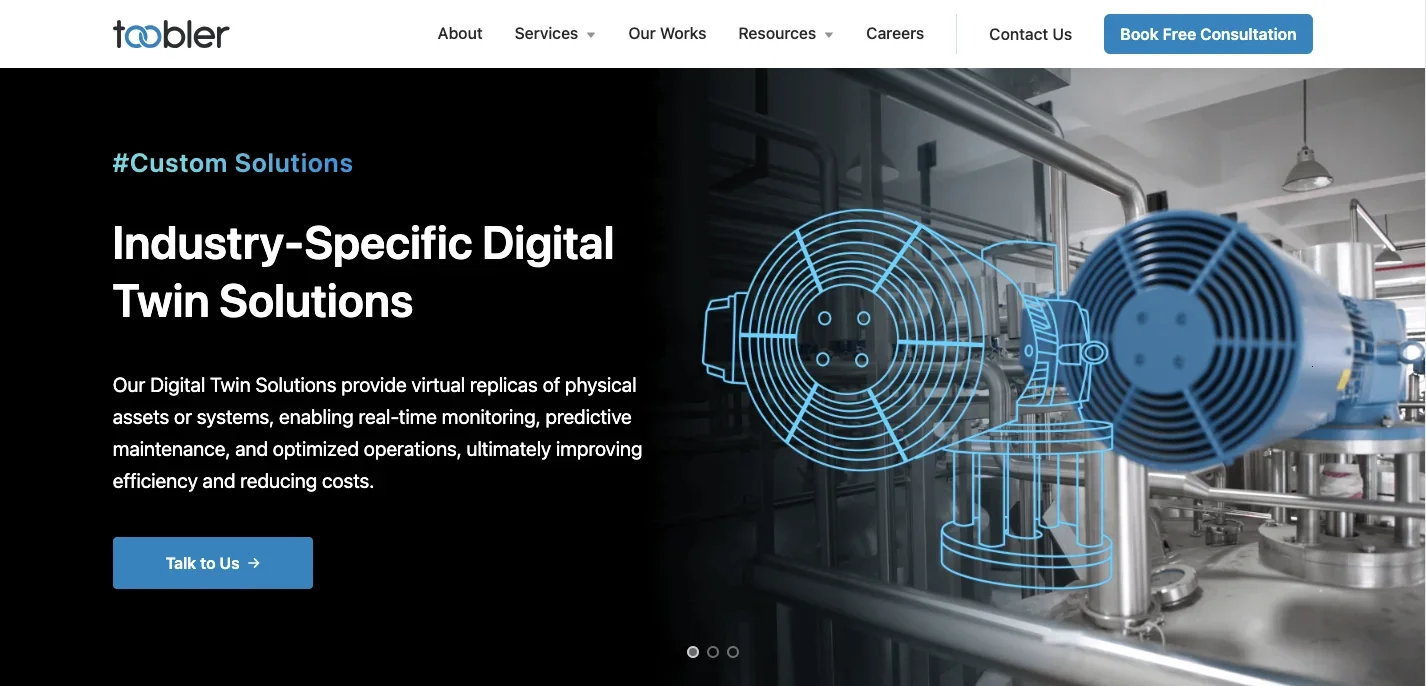This screenshot has width=1426, height=686.
Task: Jump to the third carousel slide dot
Action: point(733,652)
